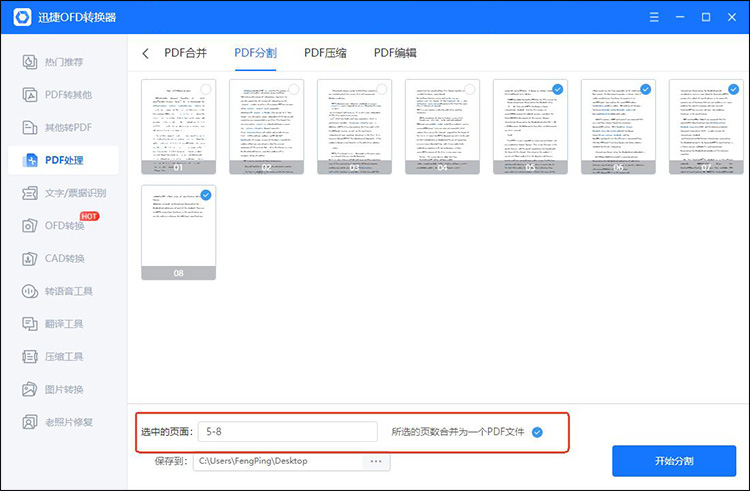Viewport: 750px width, 491px height.
Task: Toggle 所选的页数合并为一个PDF文件 option
Action: (537, 432)
